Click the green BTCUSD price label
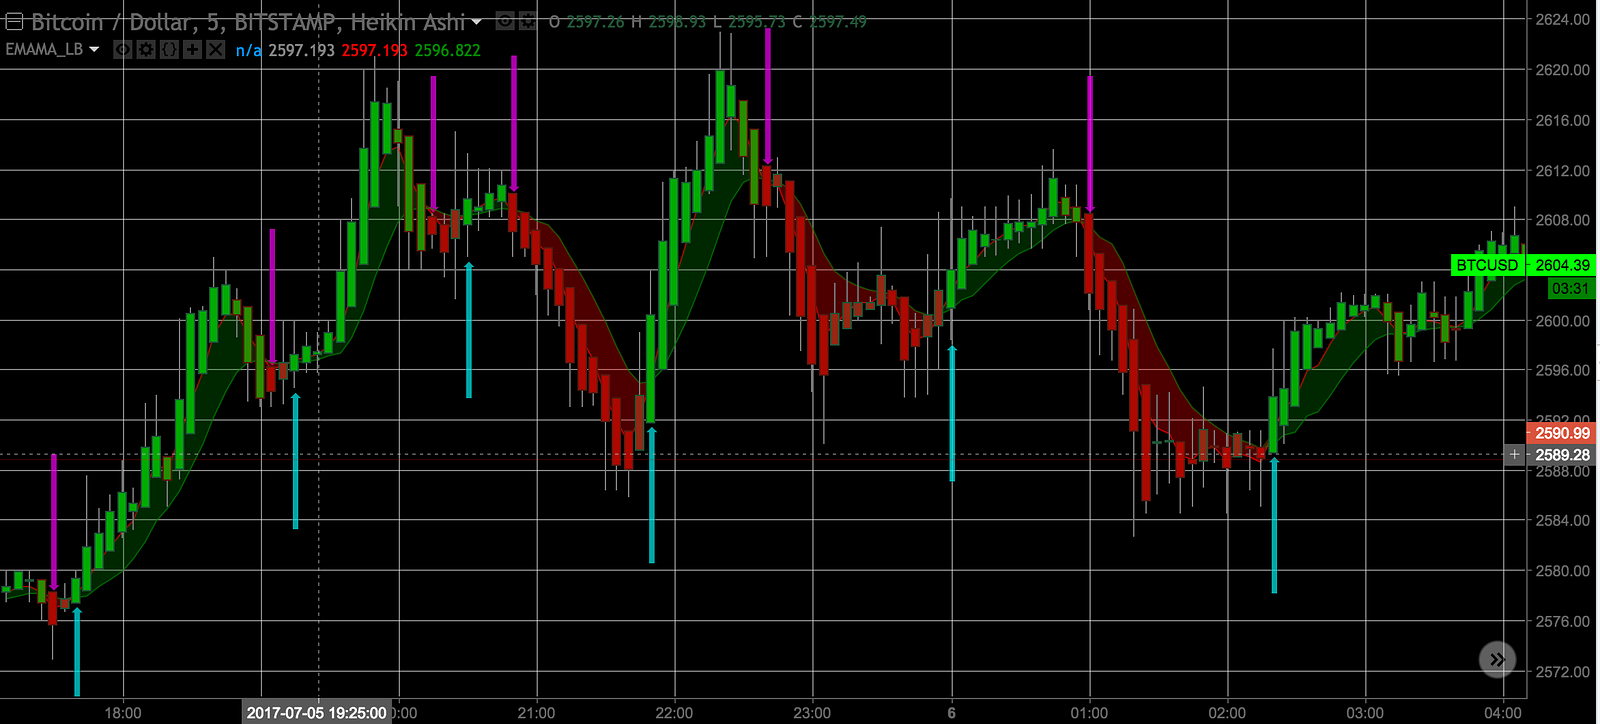The image size is (1600, 724). tap(1487, 265)
